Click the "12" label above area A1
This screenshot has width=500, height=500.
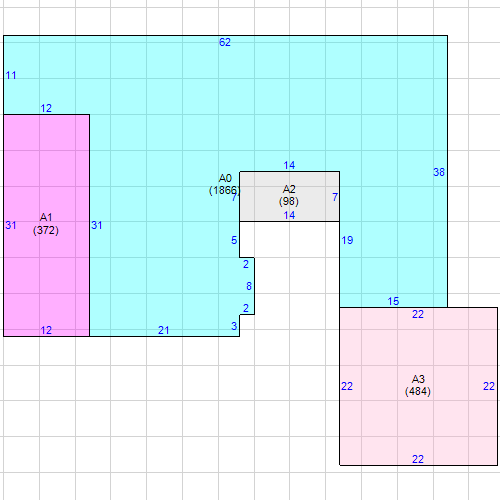[46, 108]
